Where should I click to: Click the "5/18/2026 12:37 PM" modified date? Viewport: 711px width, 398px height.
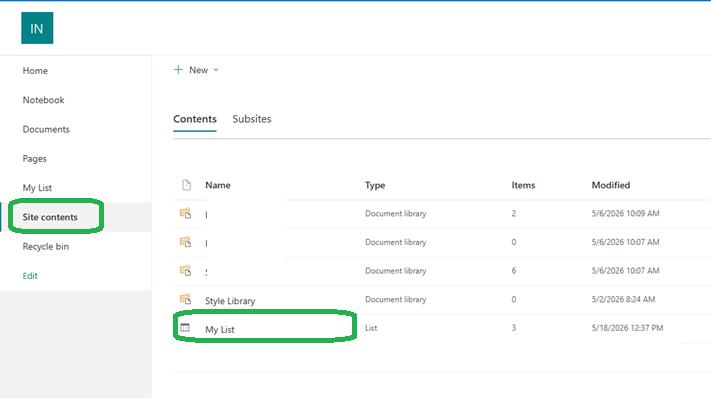pos(627,328)
